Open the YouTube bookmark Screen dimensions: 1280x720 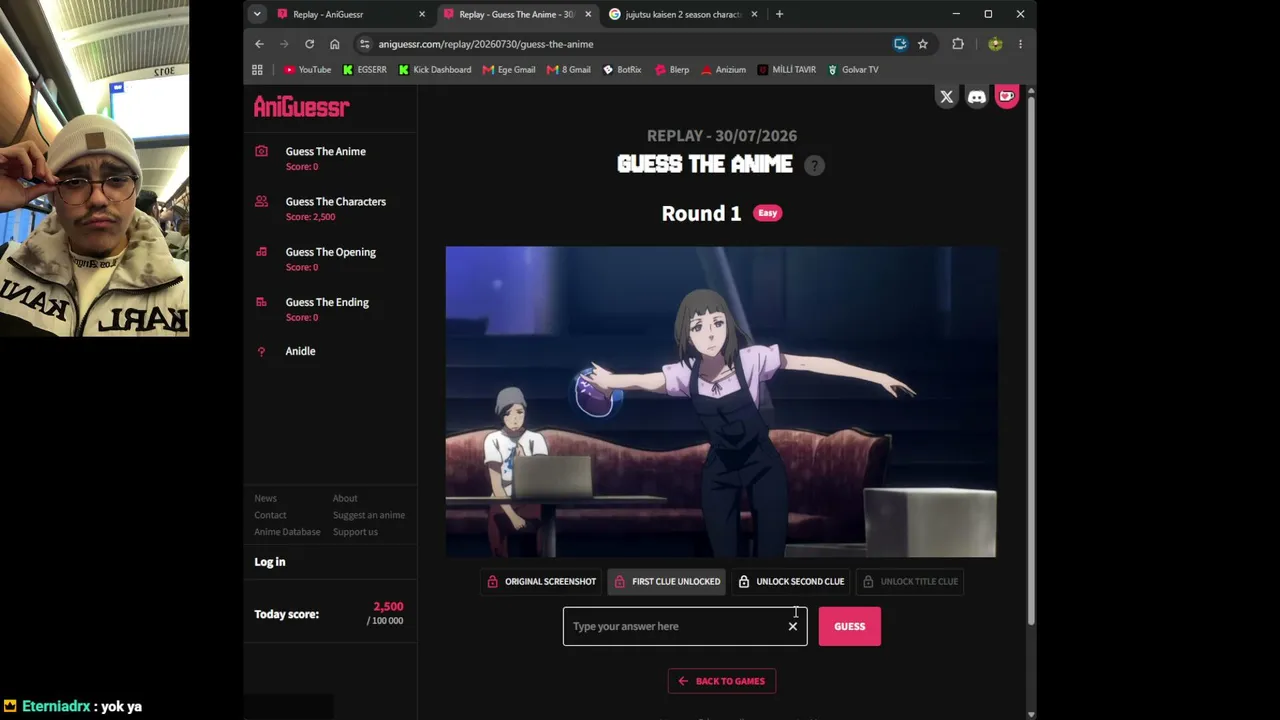pos(307,70)
